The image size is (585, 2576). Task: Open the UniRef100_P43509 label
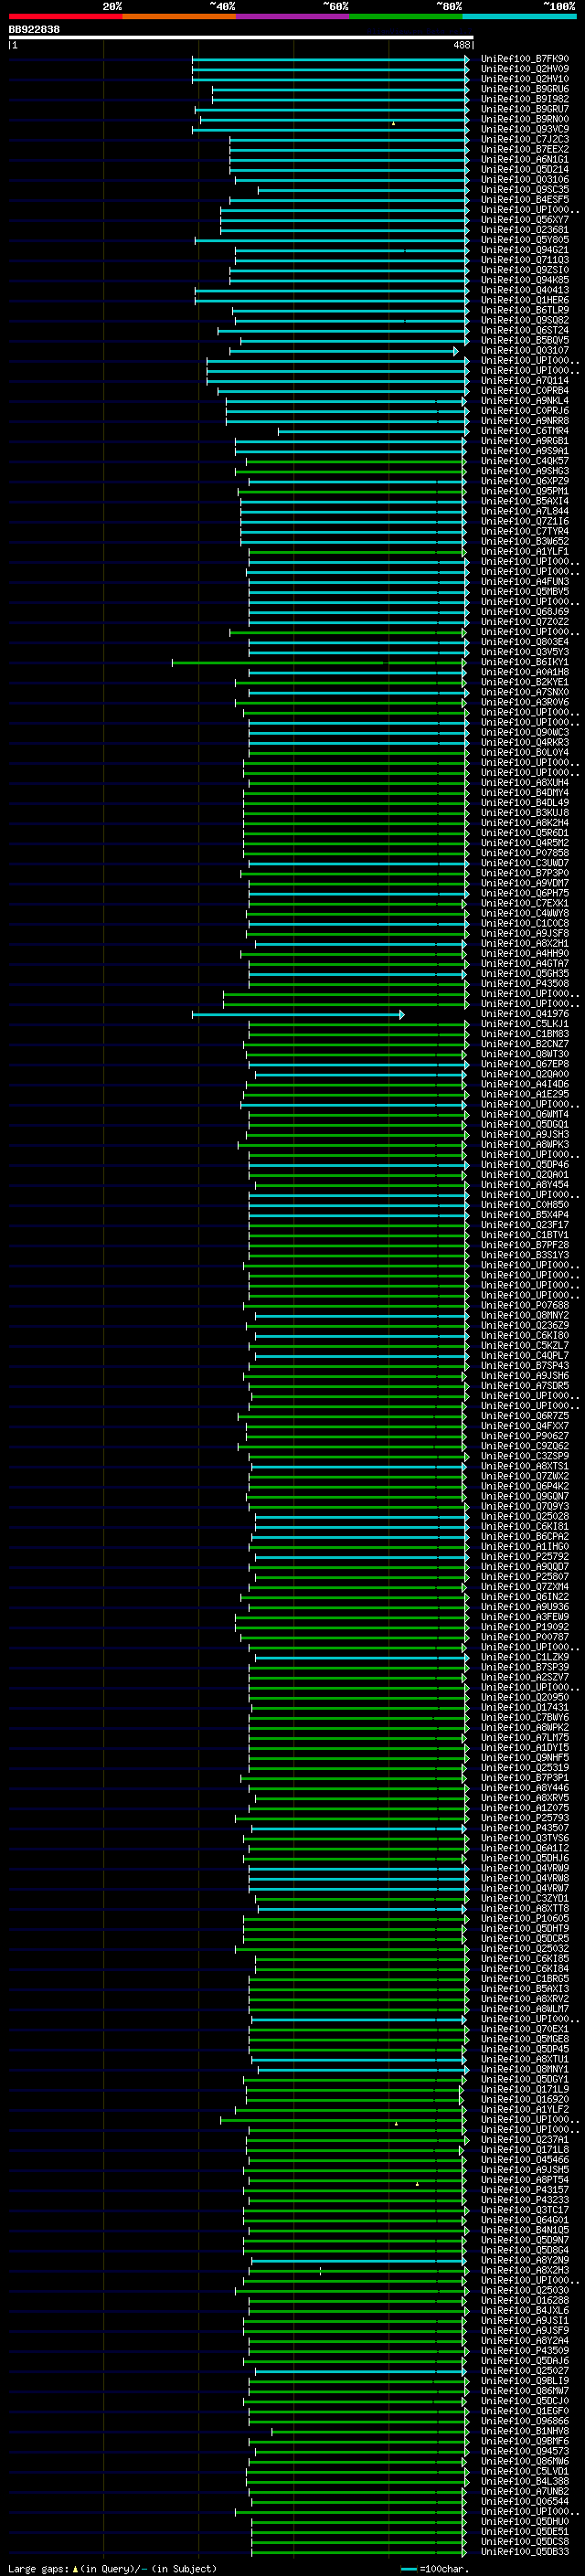click(525, 2351)
